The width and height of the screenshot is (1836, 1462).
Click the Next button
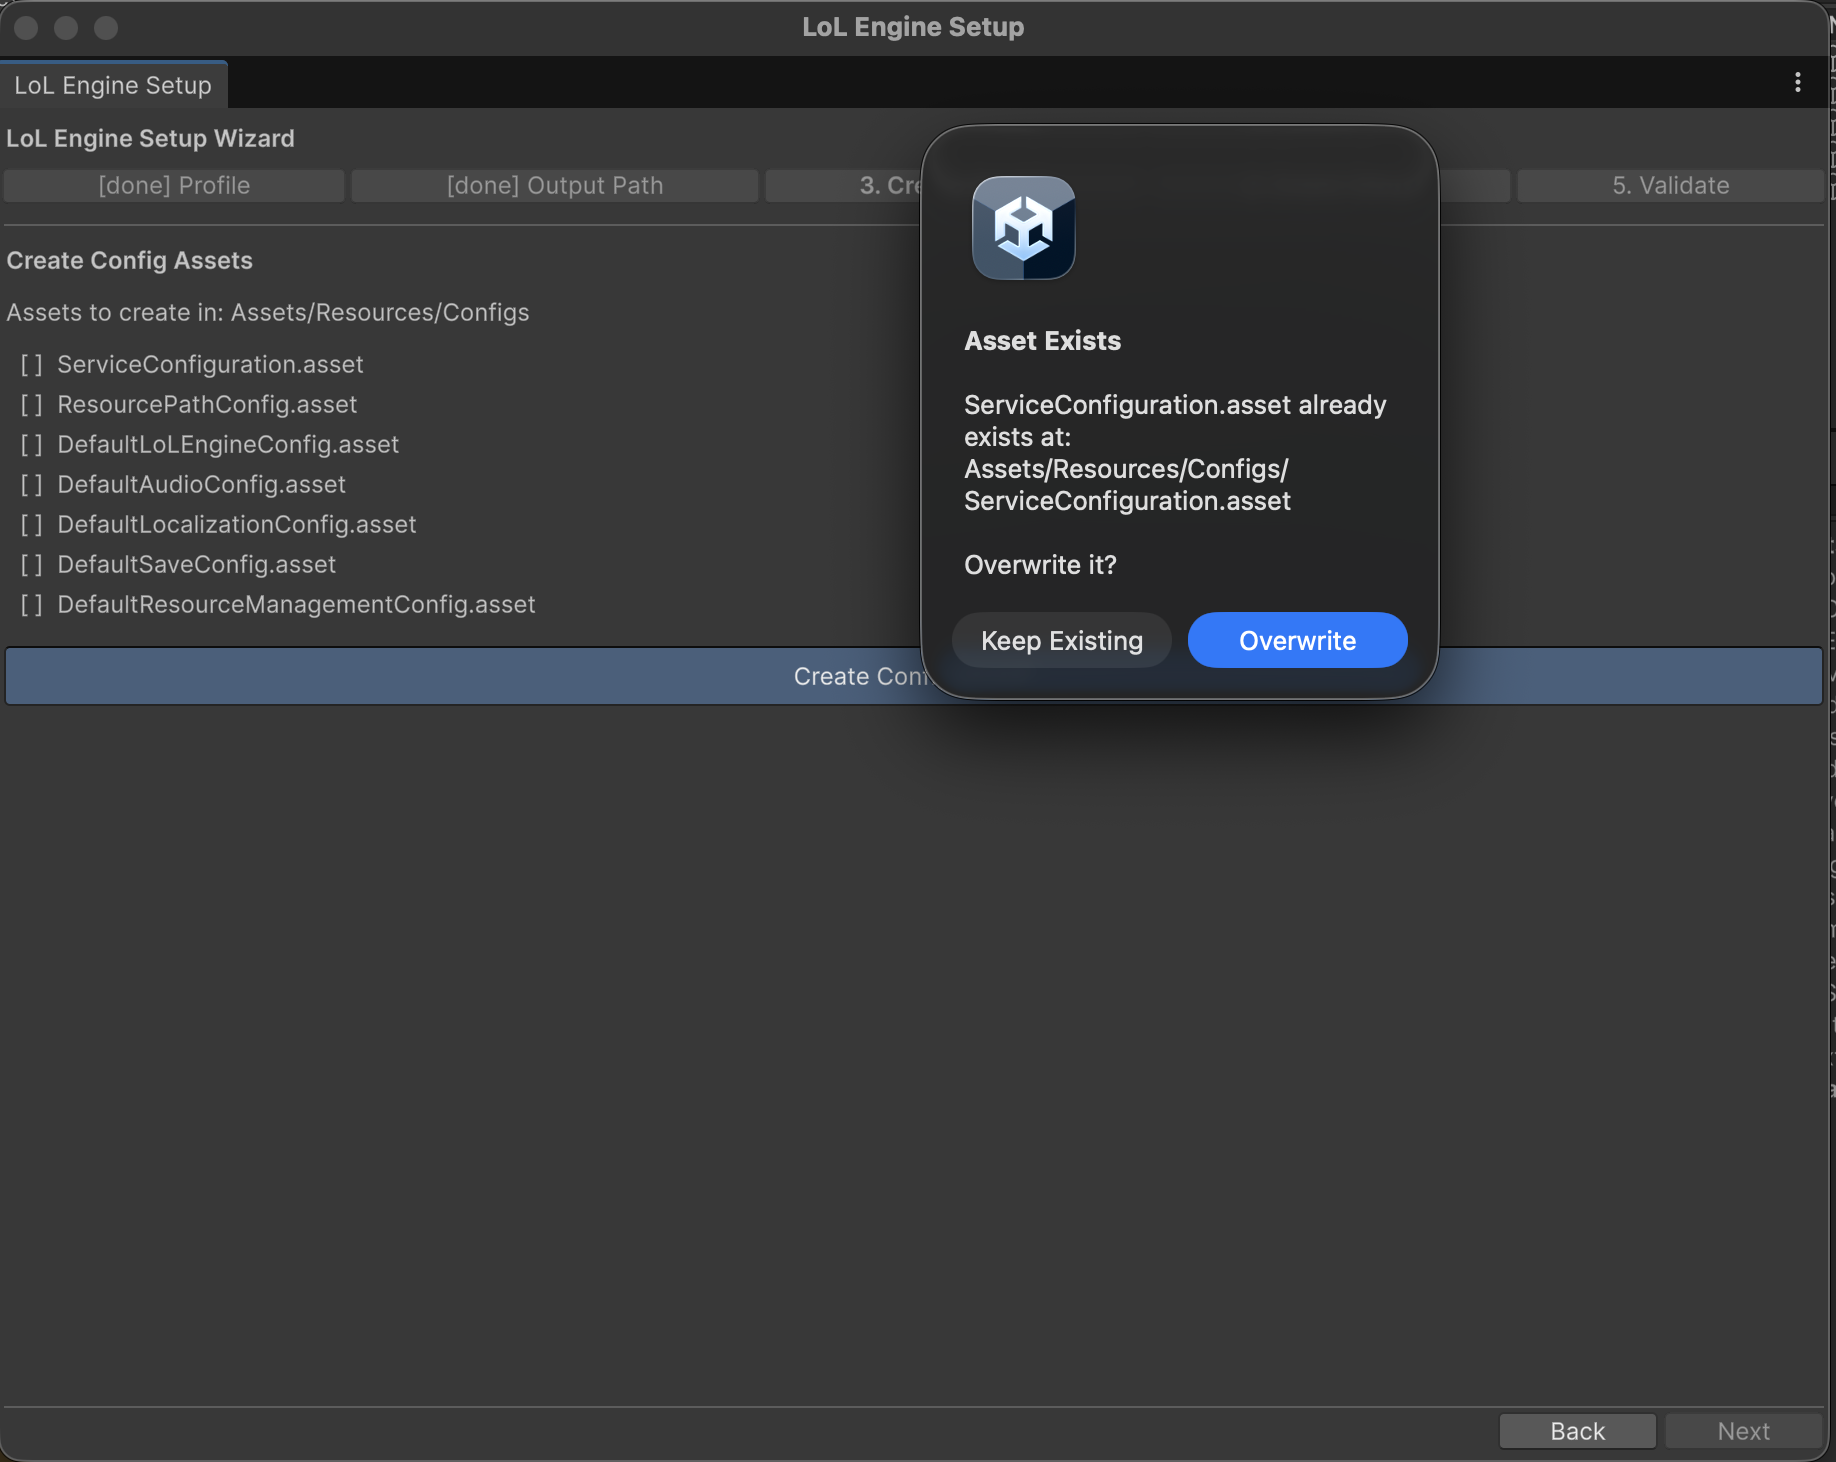tap(1743, 1431)
